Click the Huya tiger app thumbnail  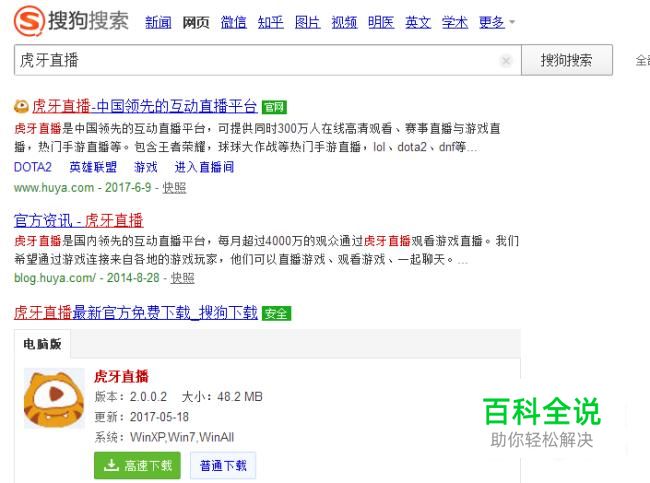point(54,398)
